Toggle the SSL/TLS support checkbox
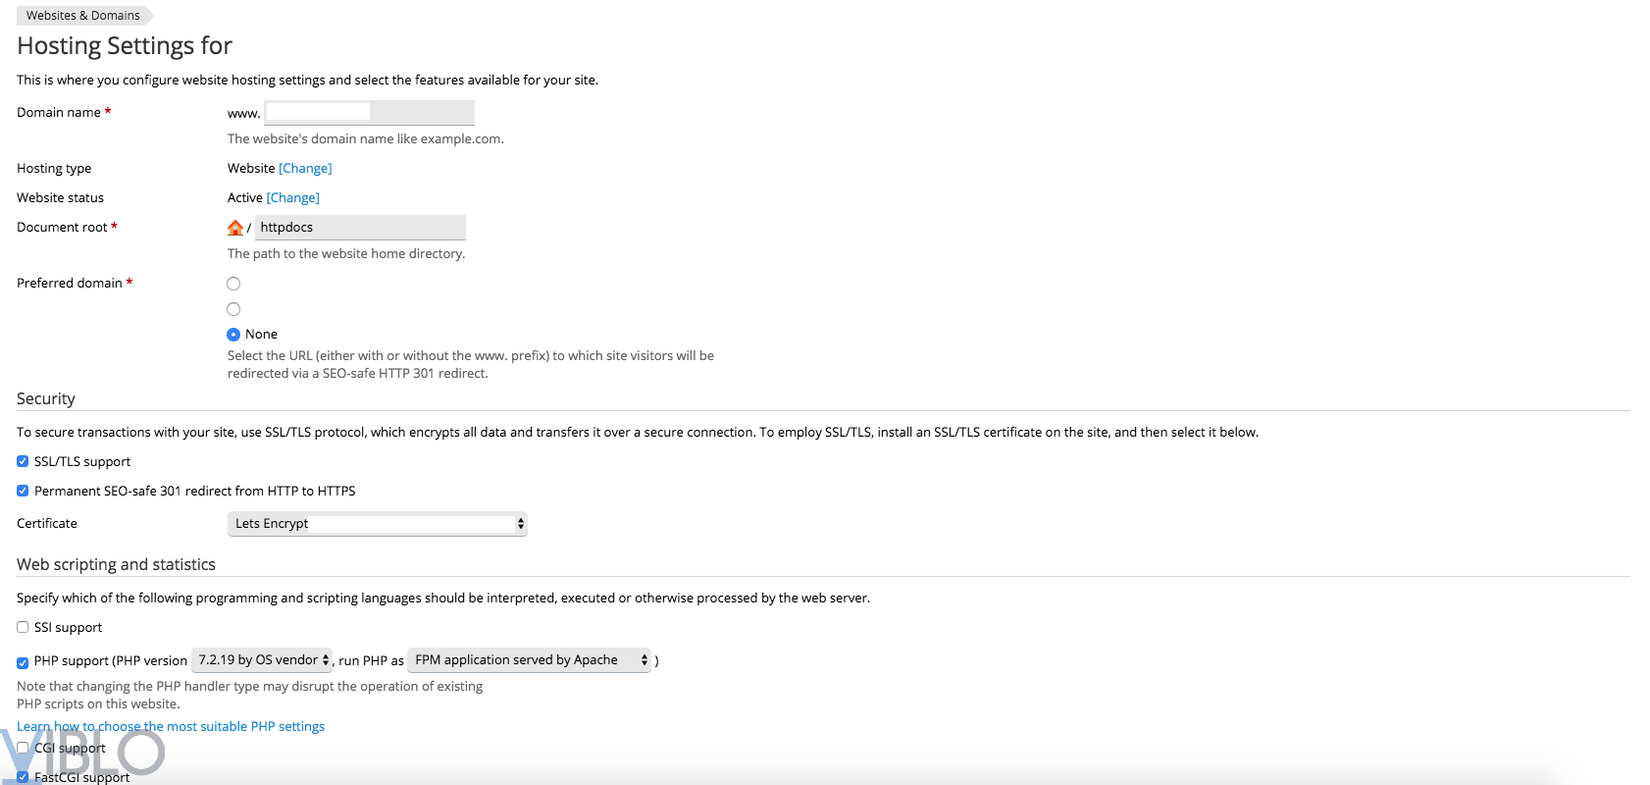 (x=23, y=462)
